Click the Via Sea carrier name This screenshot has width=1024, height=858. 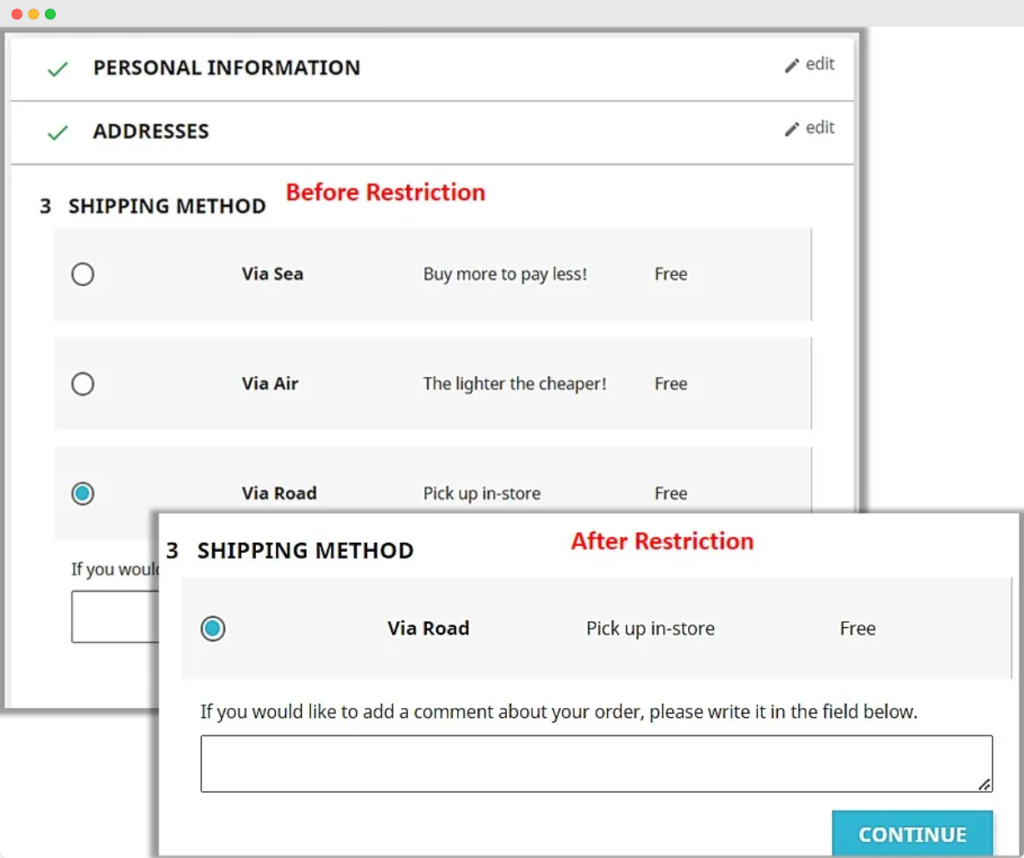coord(272,274)
